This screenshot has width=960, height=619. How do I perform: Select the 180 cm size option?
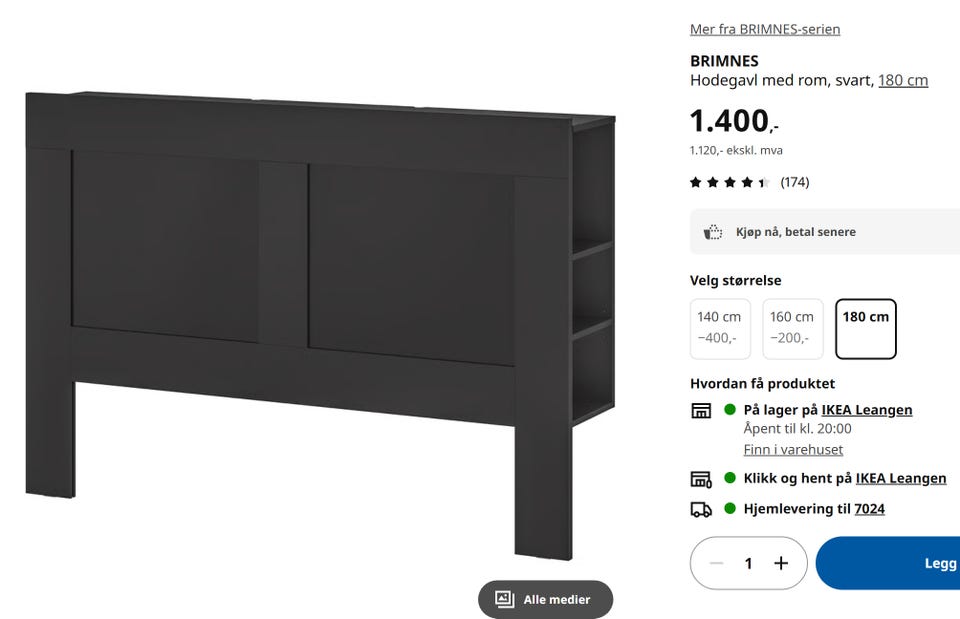(x=866, y=329)
